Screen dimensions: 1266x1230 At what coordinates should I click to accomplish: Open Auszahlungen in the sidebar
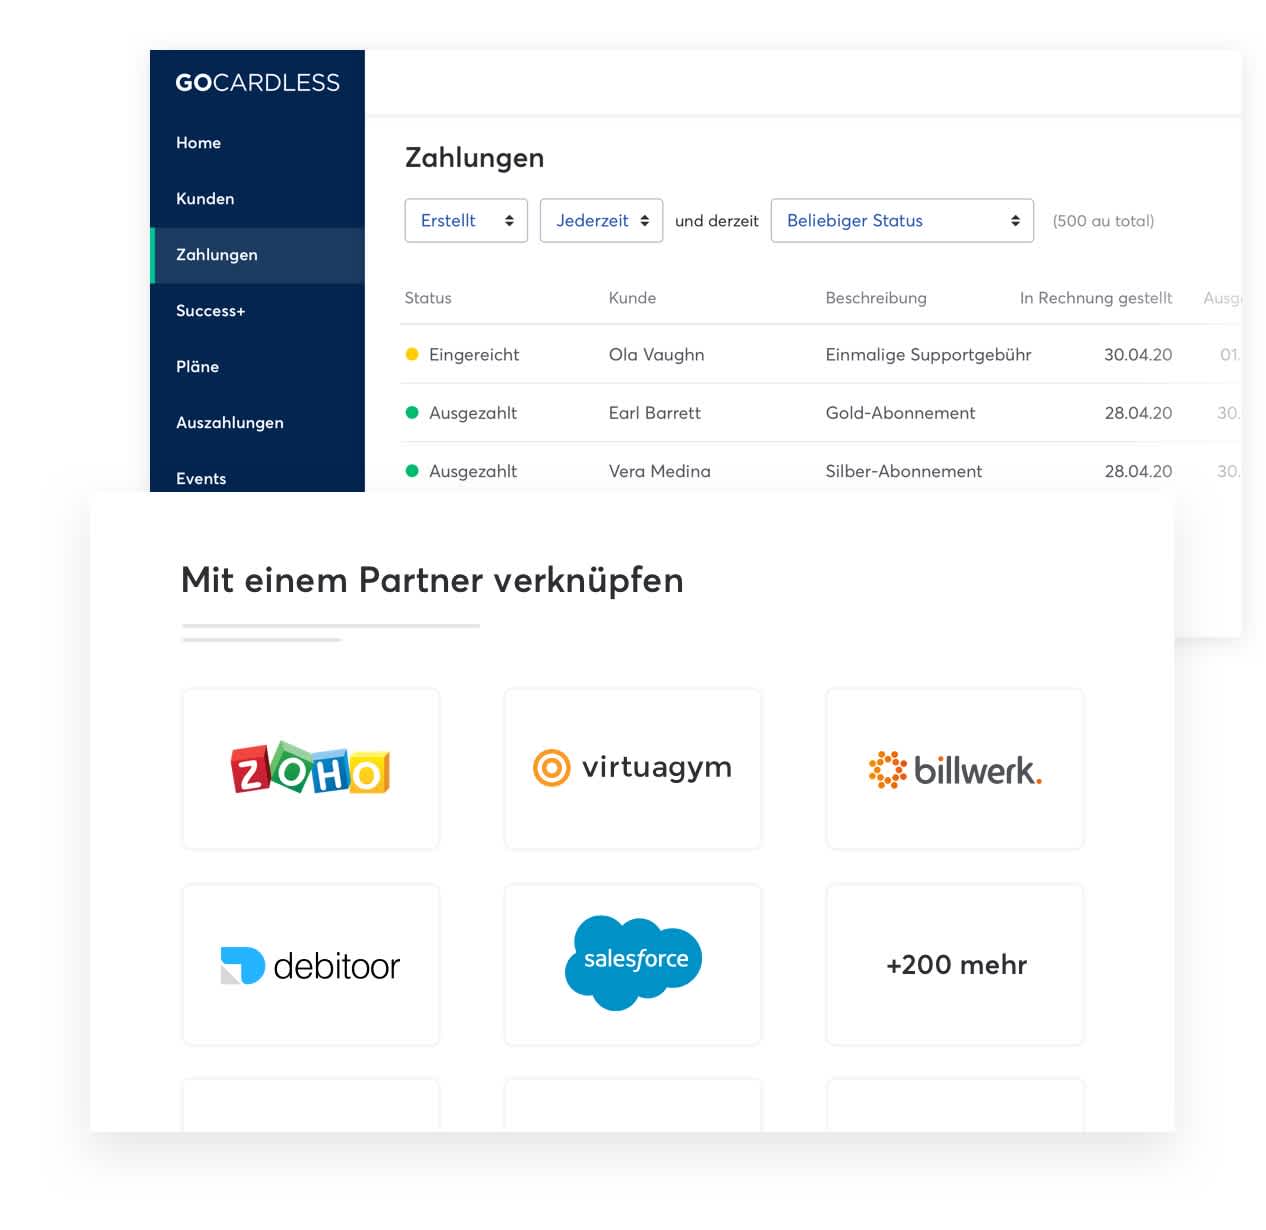229,423
